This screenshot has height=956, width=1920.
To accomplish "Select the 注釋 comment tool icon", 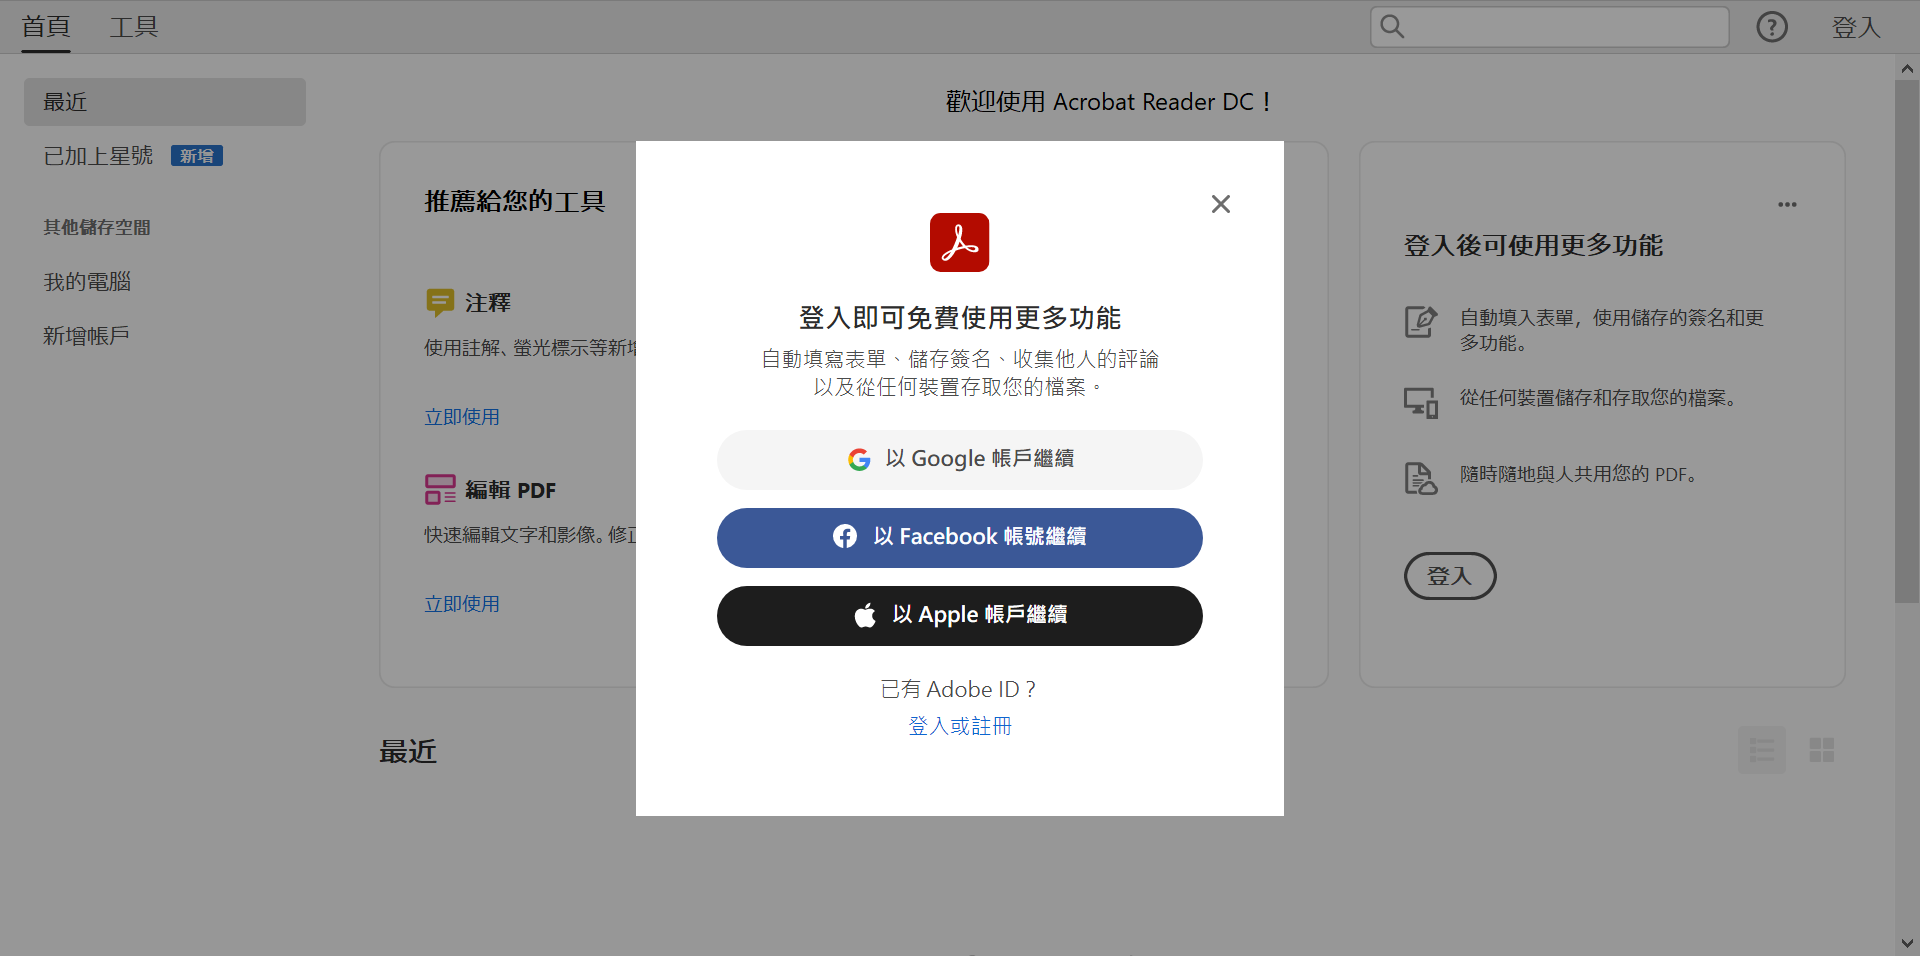I will pos(440,302).
